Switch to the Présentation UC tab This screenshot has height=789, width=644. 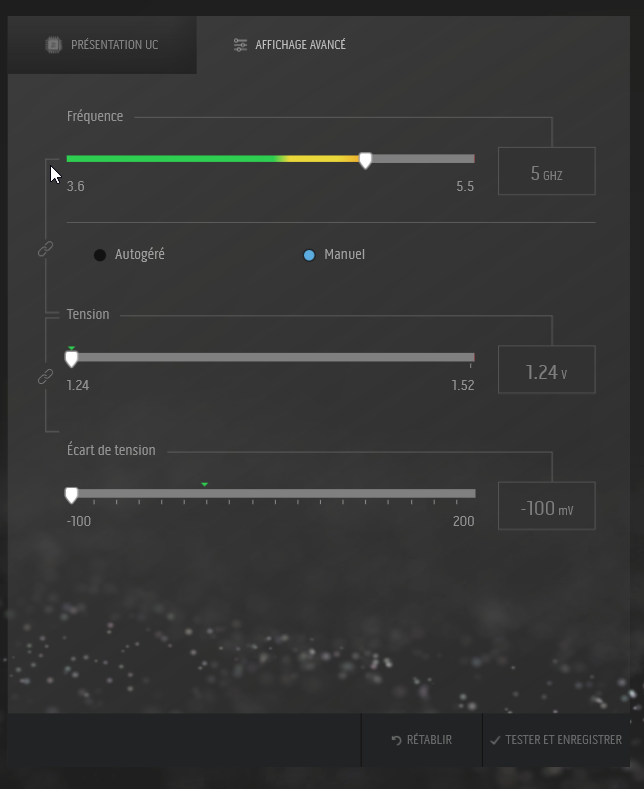point(102,45)
